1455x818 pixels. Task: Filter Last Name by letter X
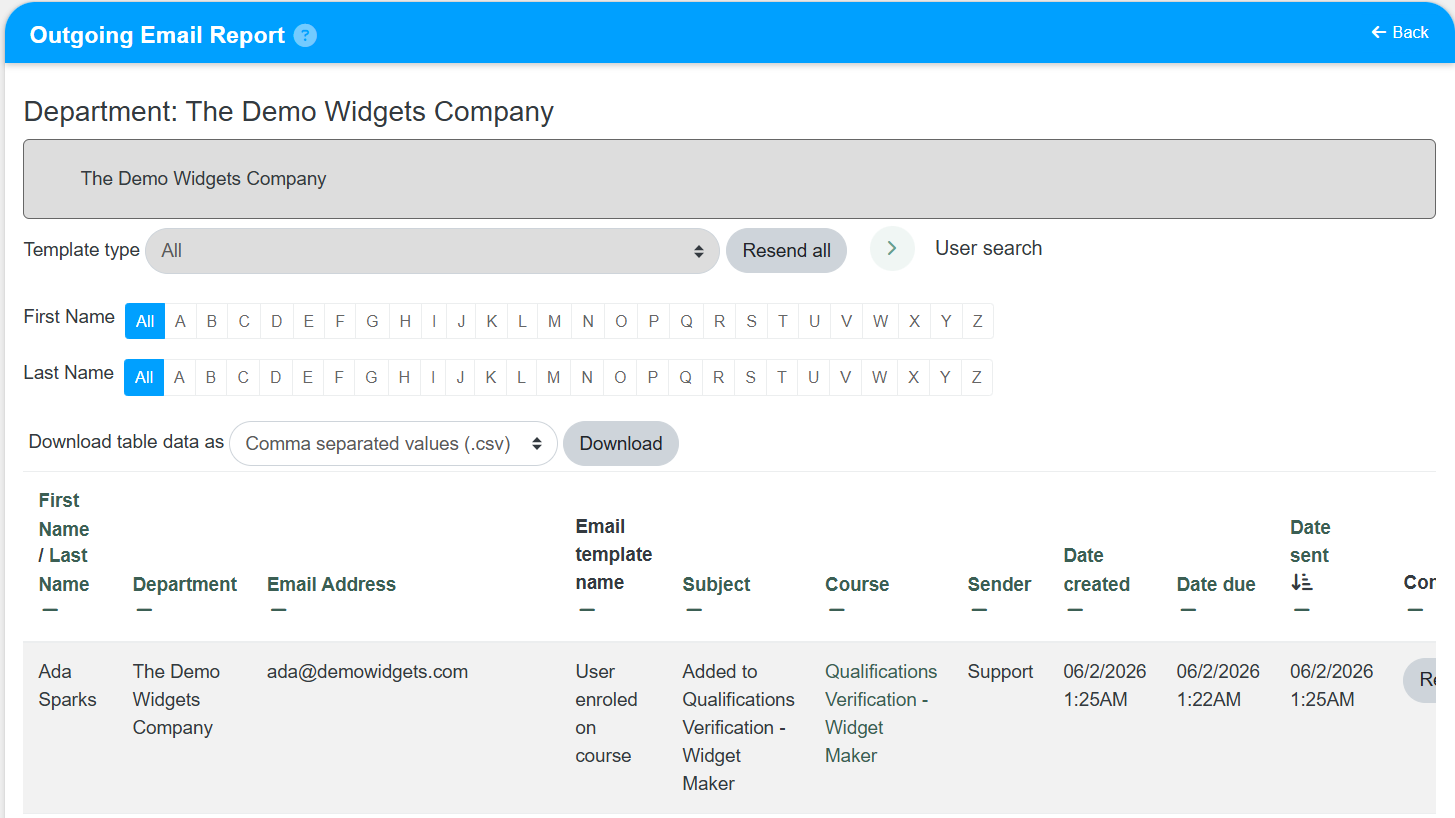(913, 377)
